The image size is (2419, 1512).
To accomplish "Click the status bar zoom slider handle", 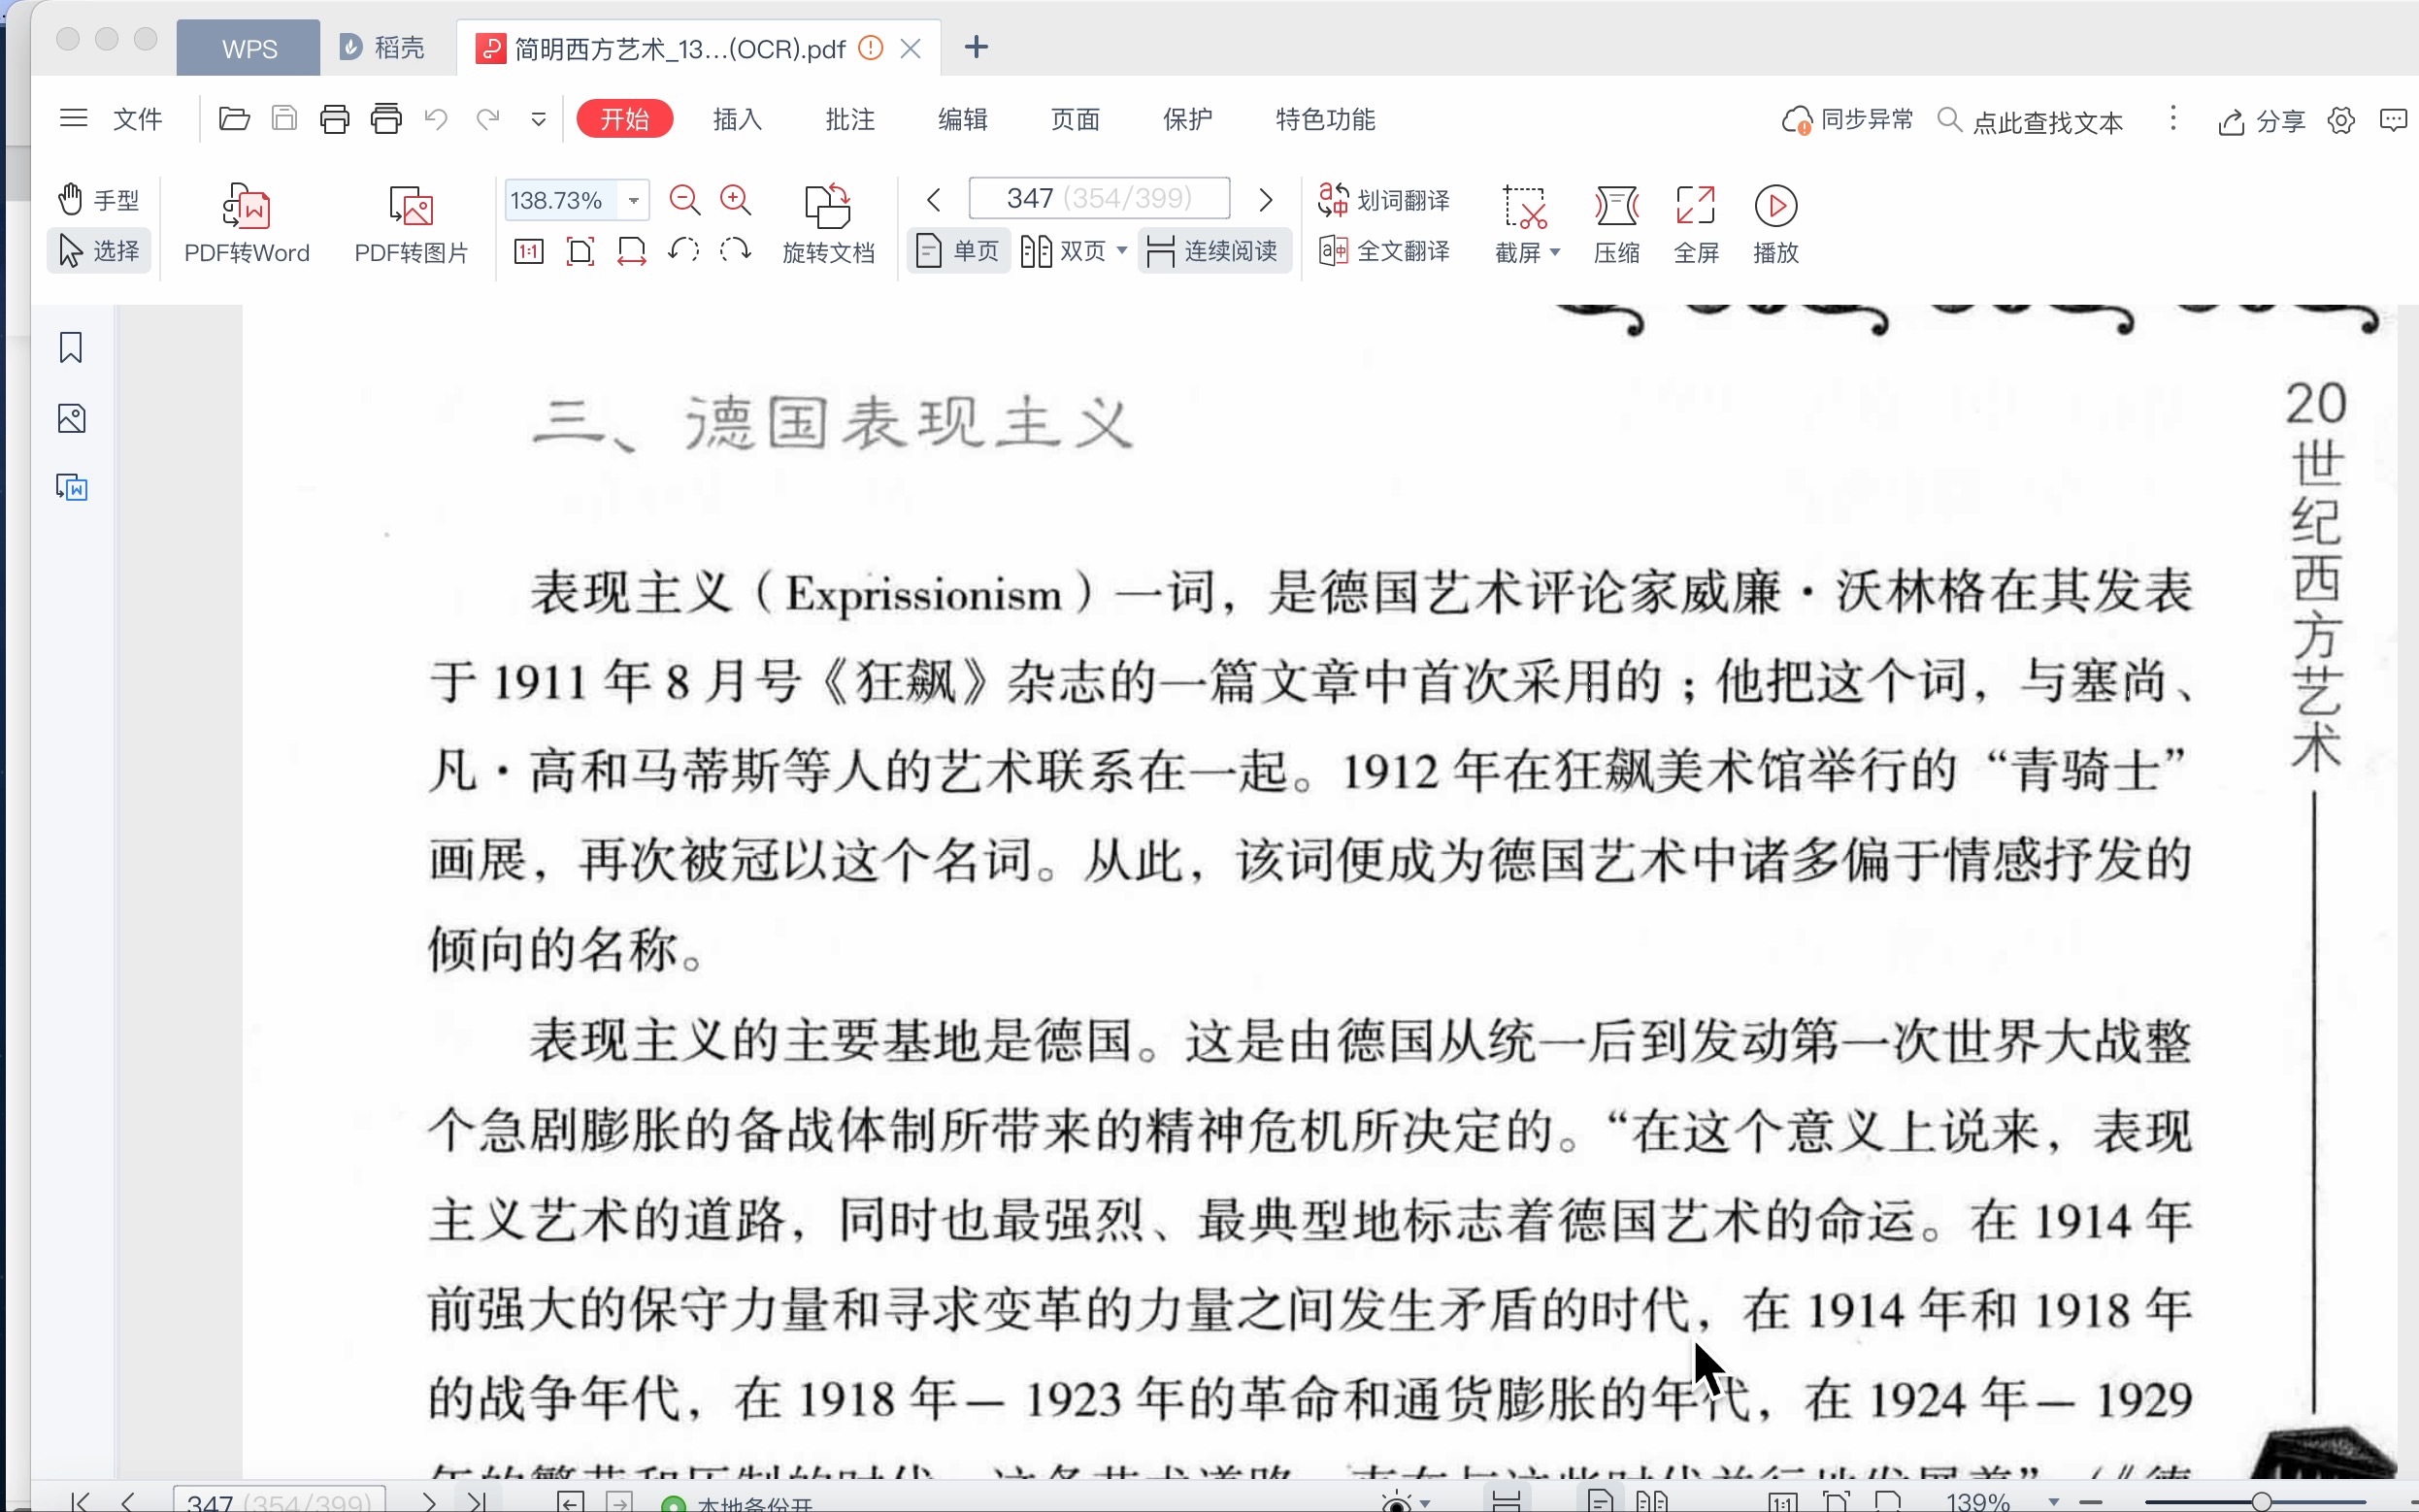I will click(2262, 1502).
